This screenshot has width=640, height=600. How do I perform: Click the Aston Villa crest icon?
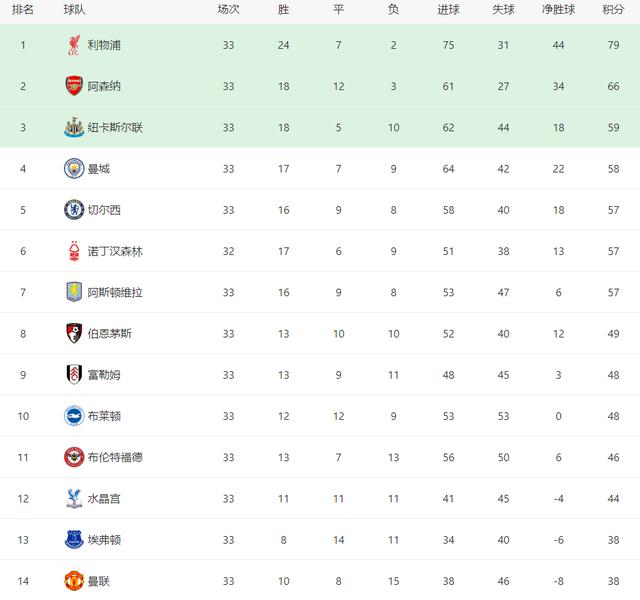coord(73,292)
